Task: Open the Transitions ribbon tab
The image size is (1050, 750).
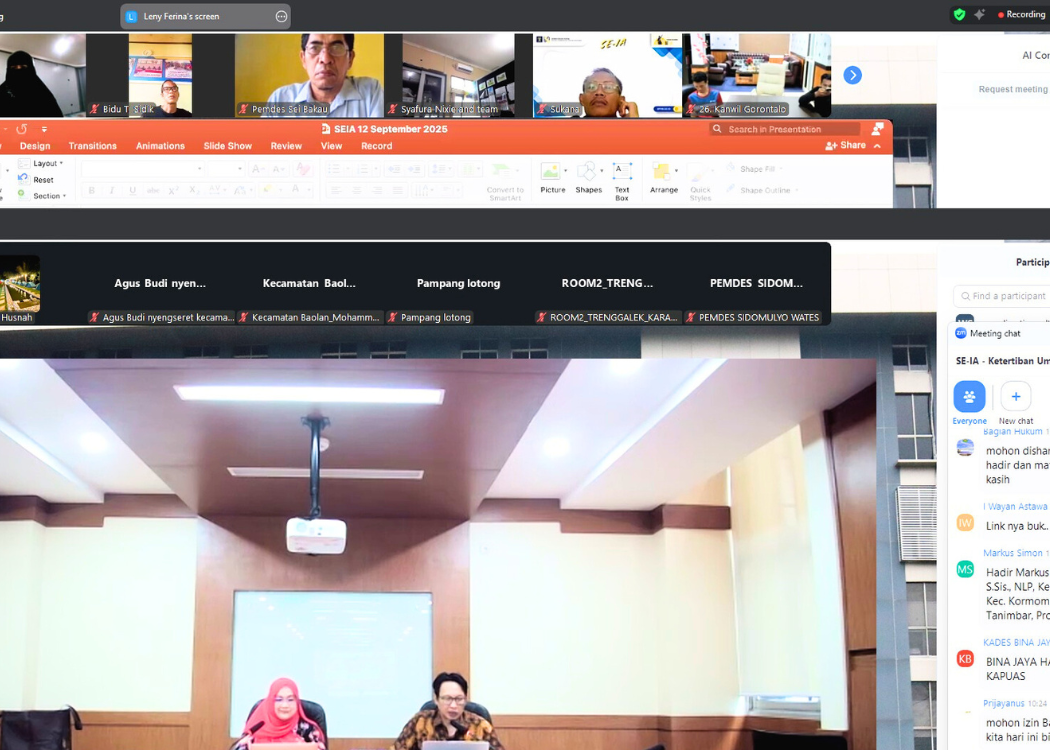Action: pyautogui.click(x=92, y=146)
